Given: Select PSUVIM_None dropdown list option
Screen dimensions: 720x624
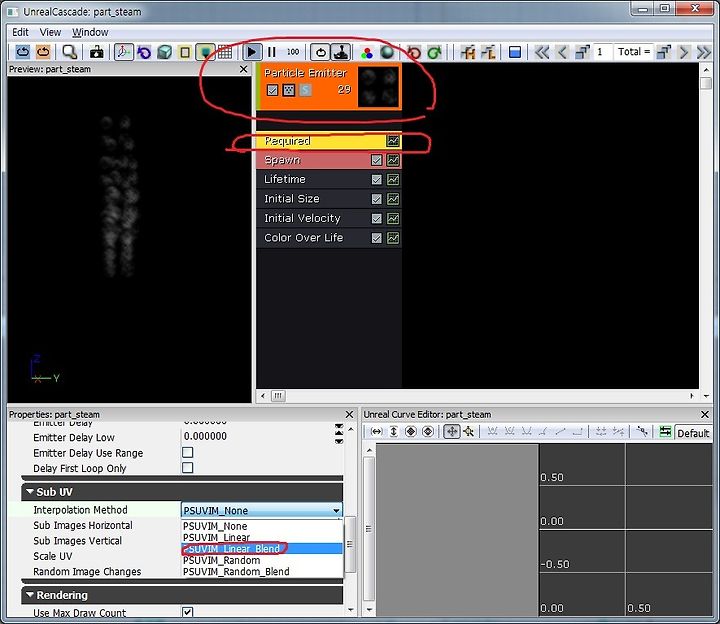Looking at the screenshot, I should pyautogui.click(x=262, y=526).
